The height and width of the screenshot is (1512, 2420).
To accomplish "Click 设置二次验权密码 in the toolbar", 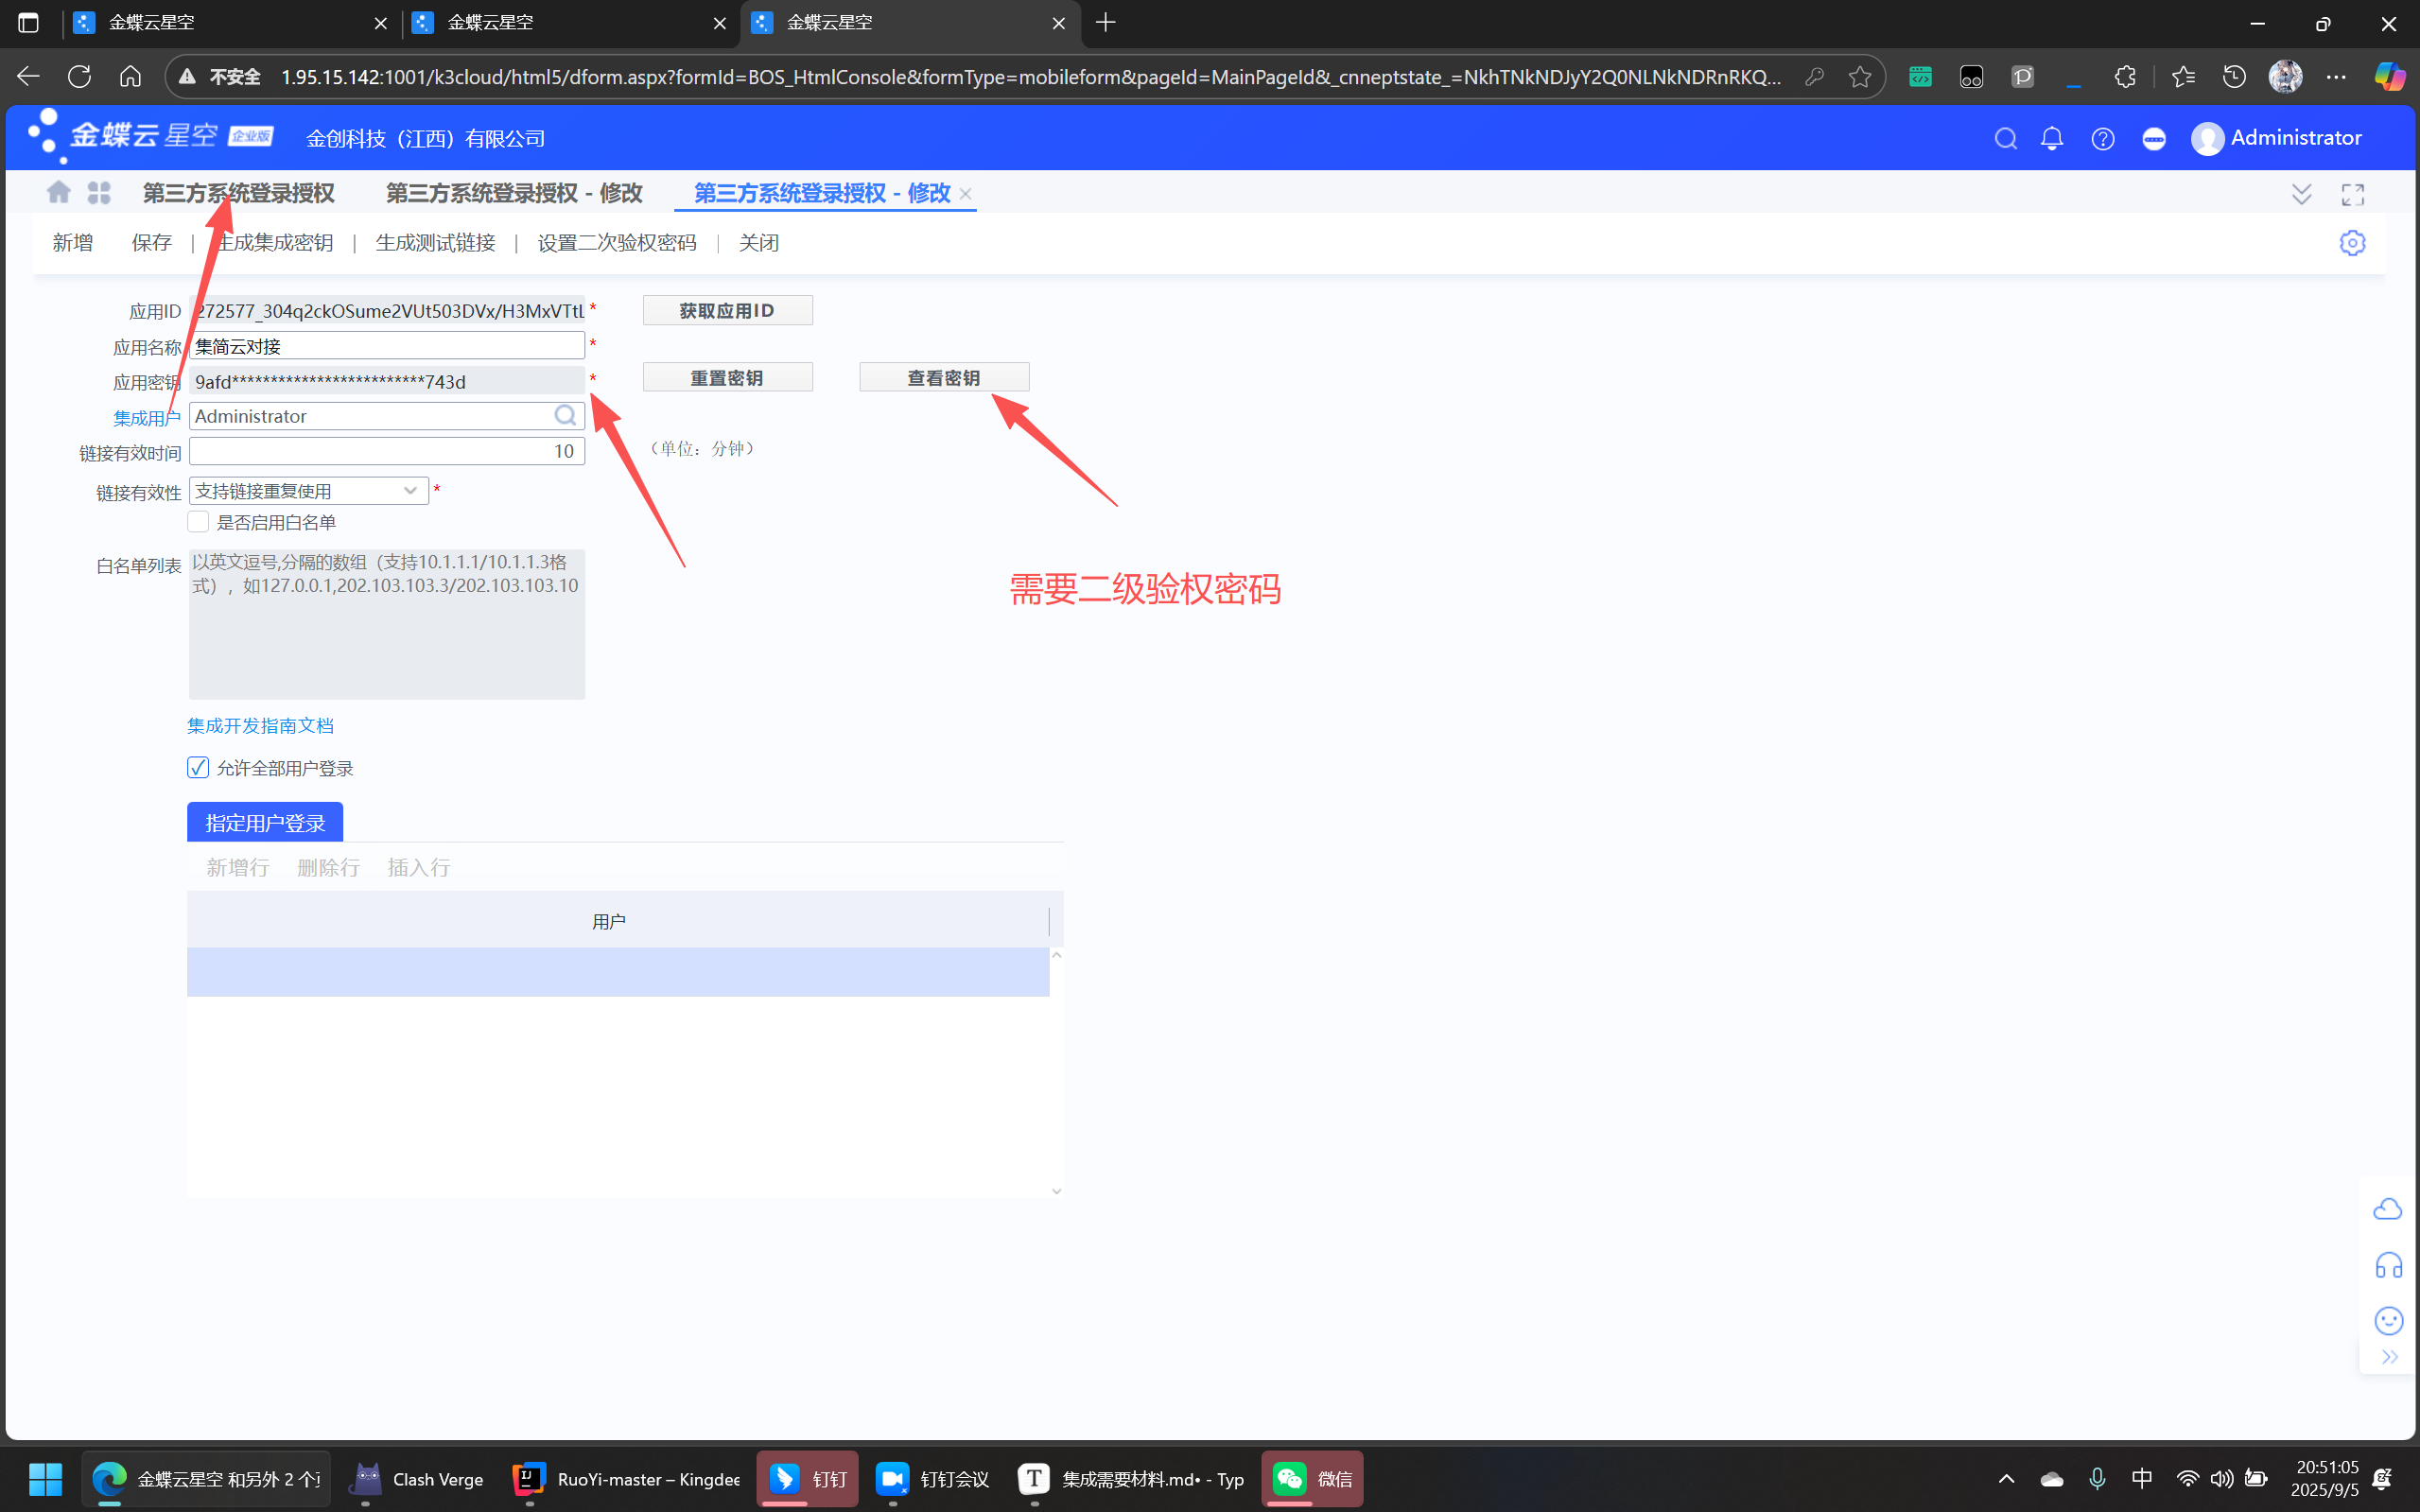I will click(616, 243).
